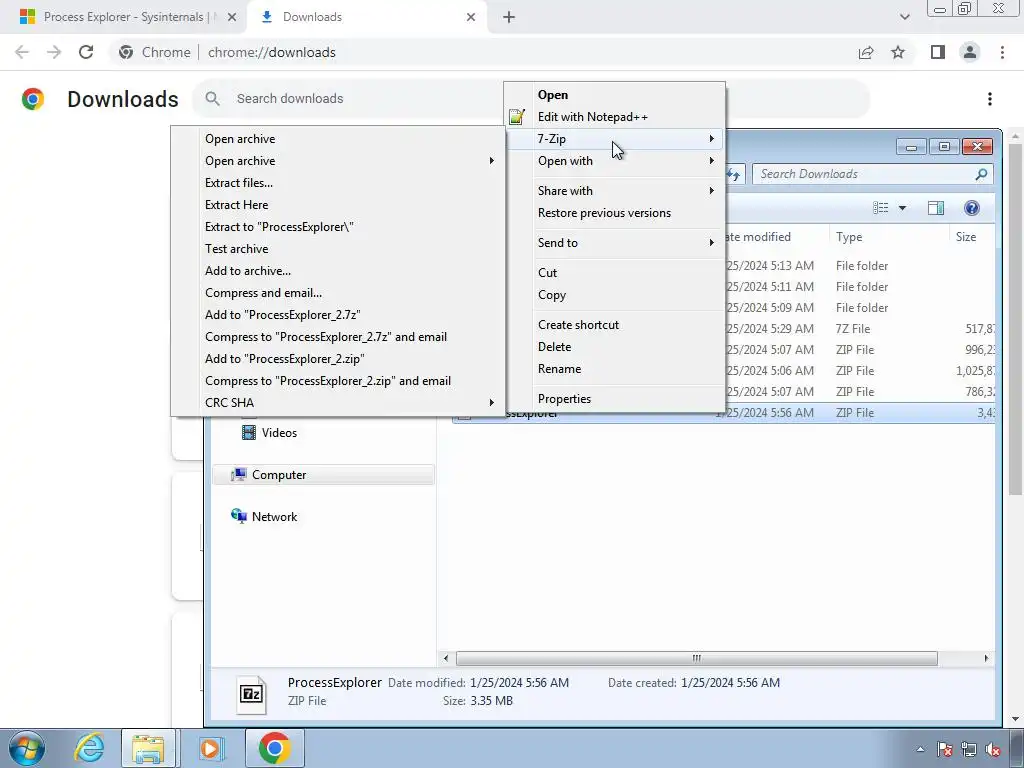Screen dimensions: 1024x768
Task: Expand the Share with submenu
Action: [x=615, y=191]
